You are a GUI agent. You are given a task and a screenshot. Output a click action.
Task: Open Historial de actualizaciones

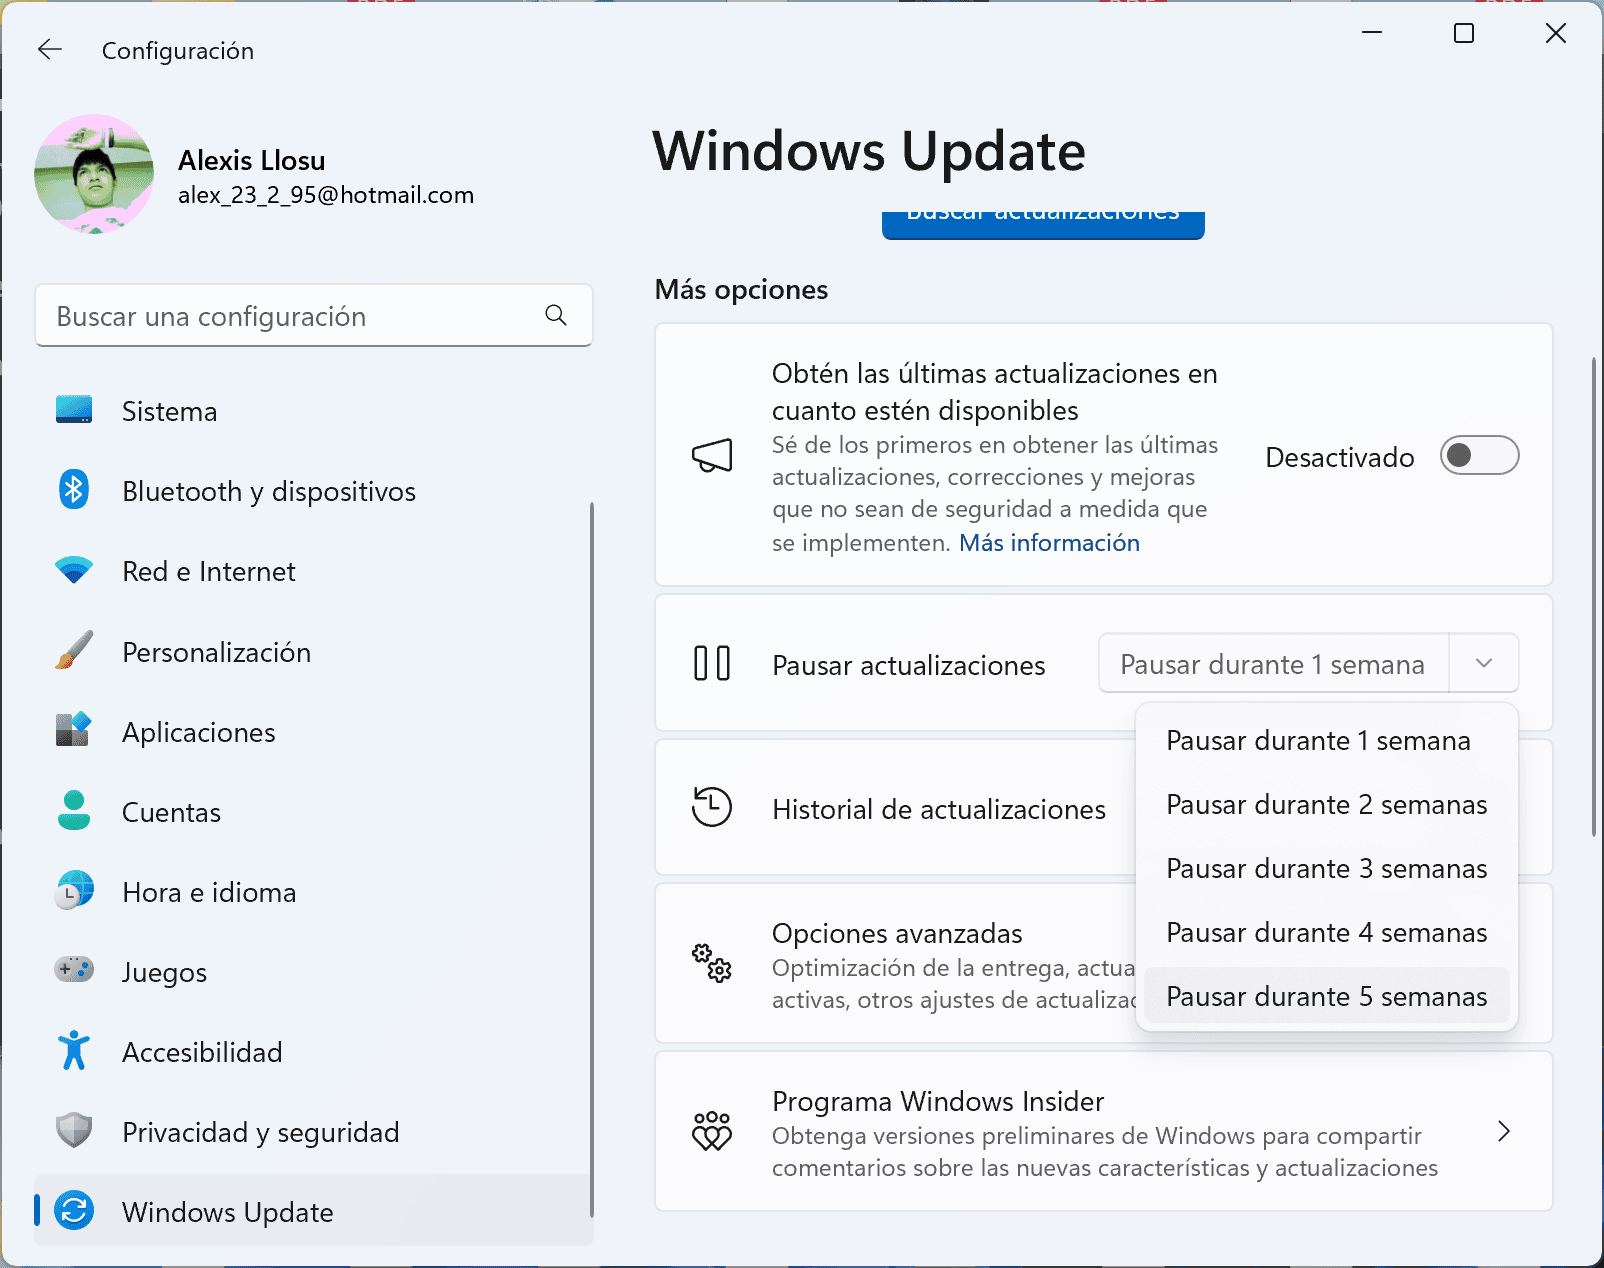tap(937, 809)
